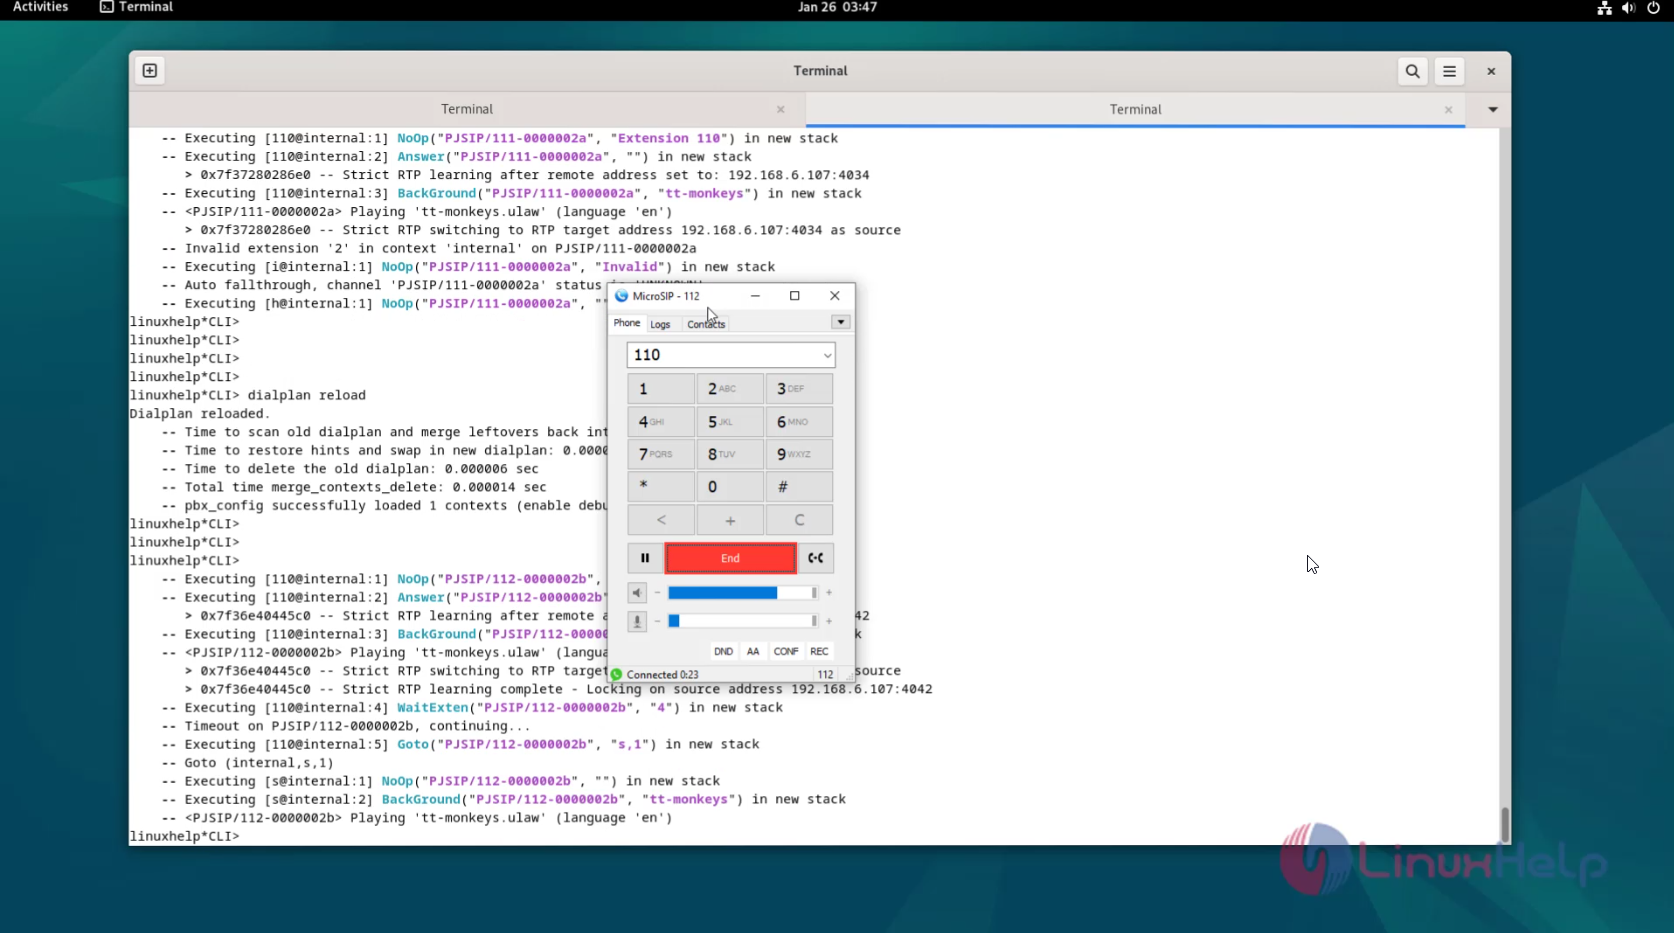This screenshot has width=1674, height=933.
Task: Click the terminal vertical scrollbar
Action: coord(1504,824)
